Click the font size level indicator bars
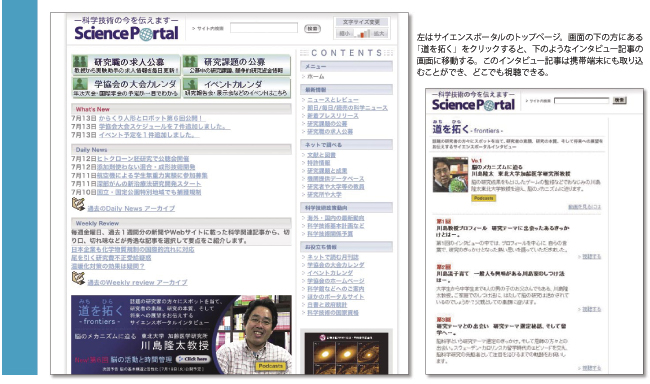This screenshot has height=384, width=650. 362,34
